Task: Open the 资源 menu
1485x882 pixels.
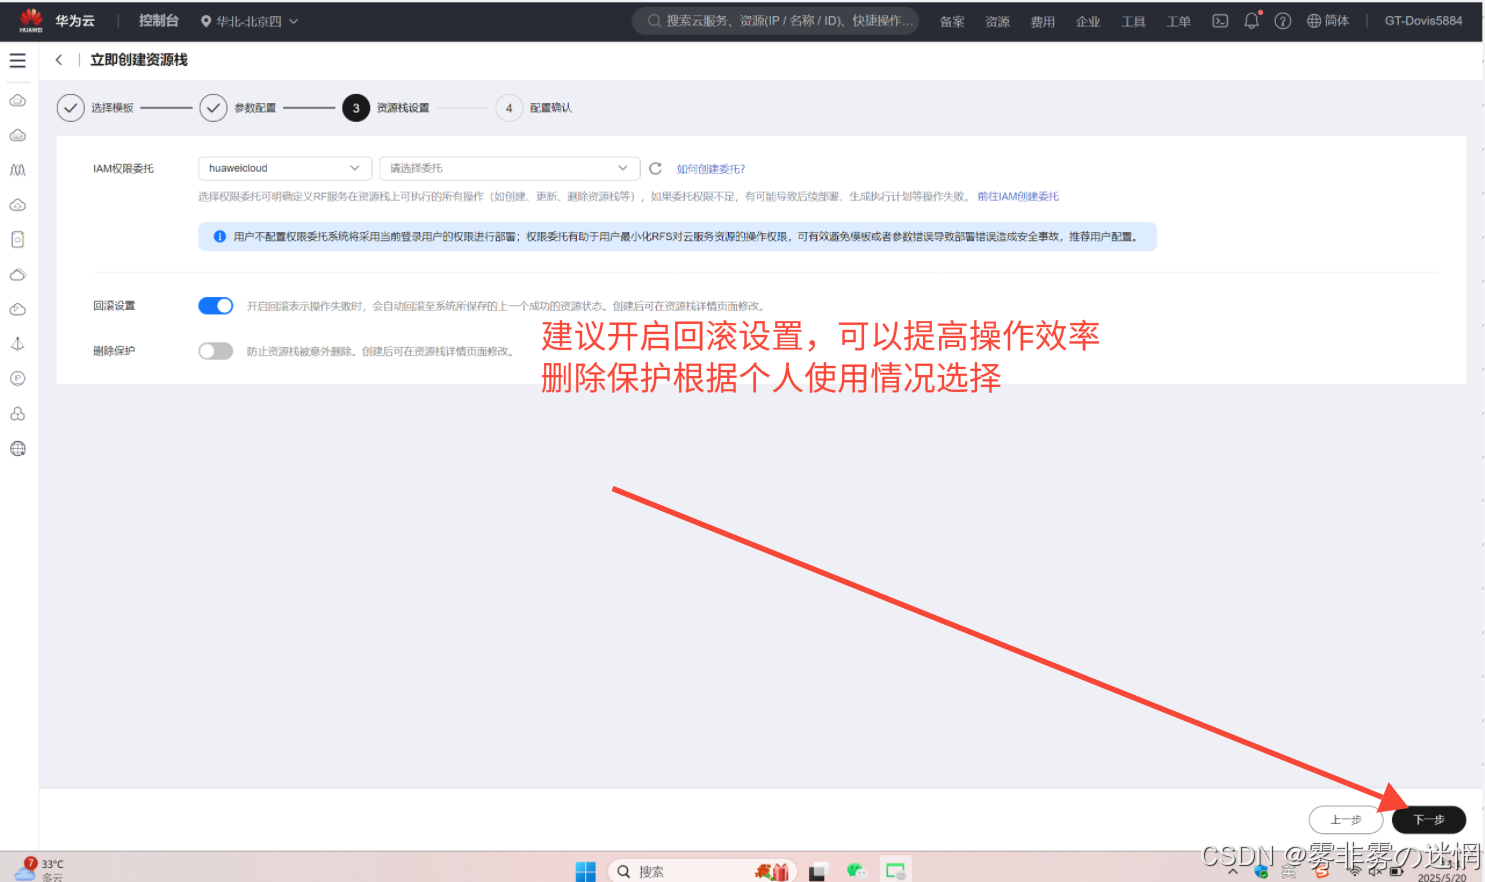Action: coord(997,21)
